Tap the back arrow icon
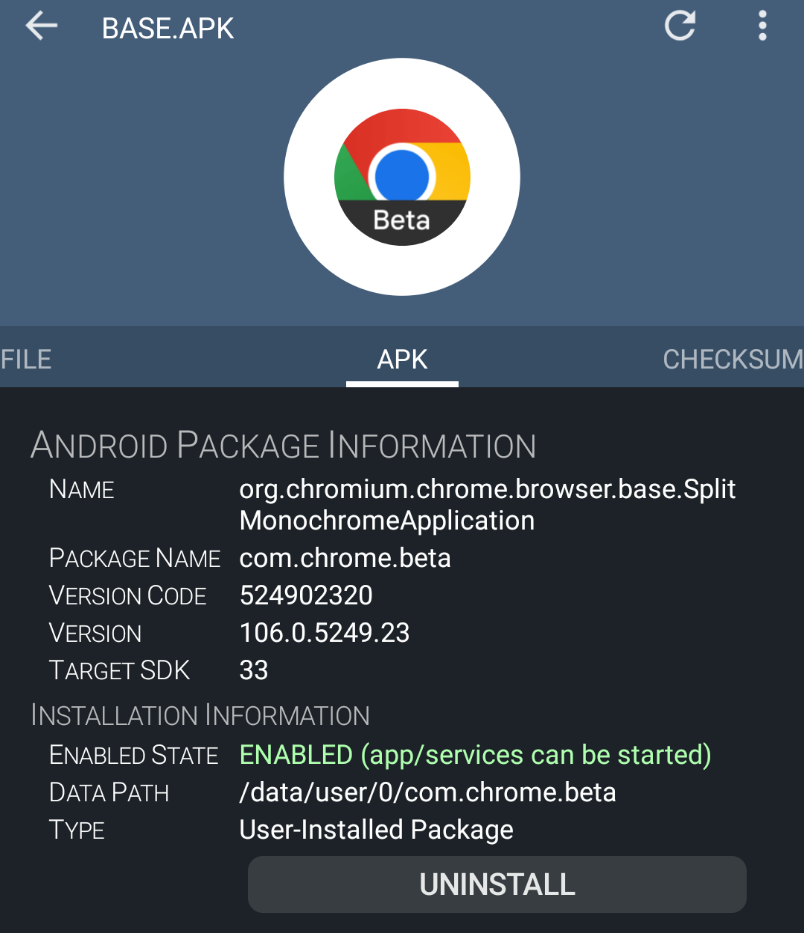 (x=42, y=26)
